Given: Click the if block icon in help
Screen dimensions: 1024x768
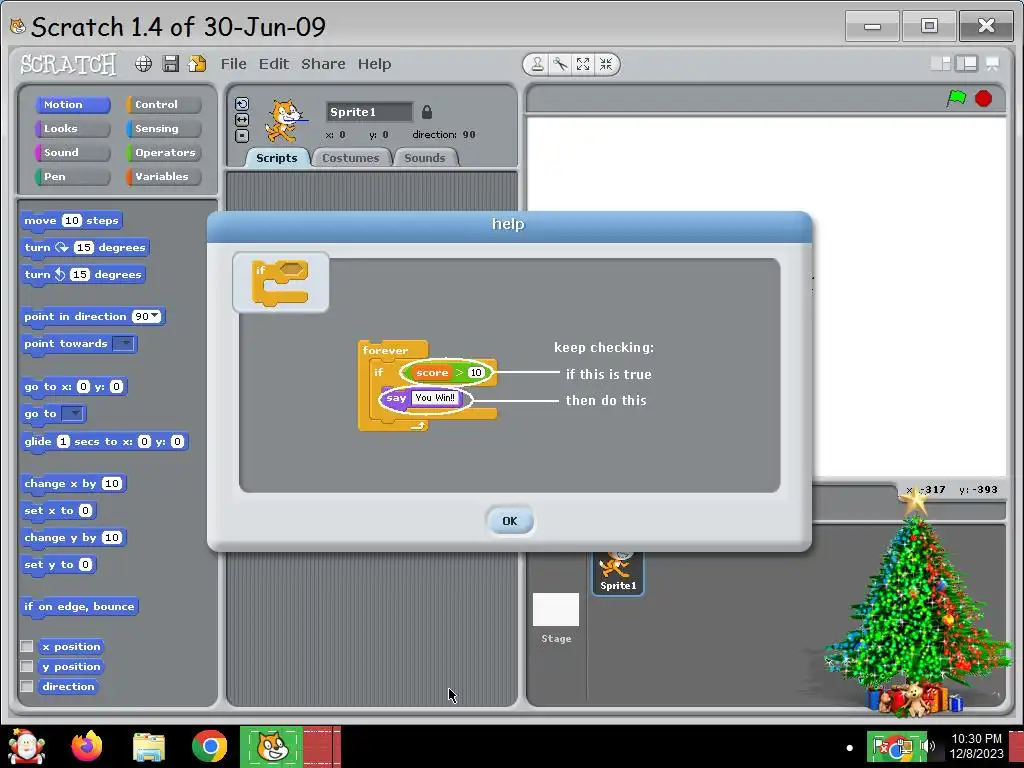Looking at the screenshot, I should point(281,283).
